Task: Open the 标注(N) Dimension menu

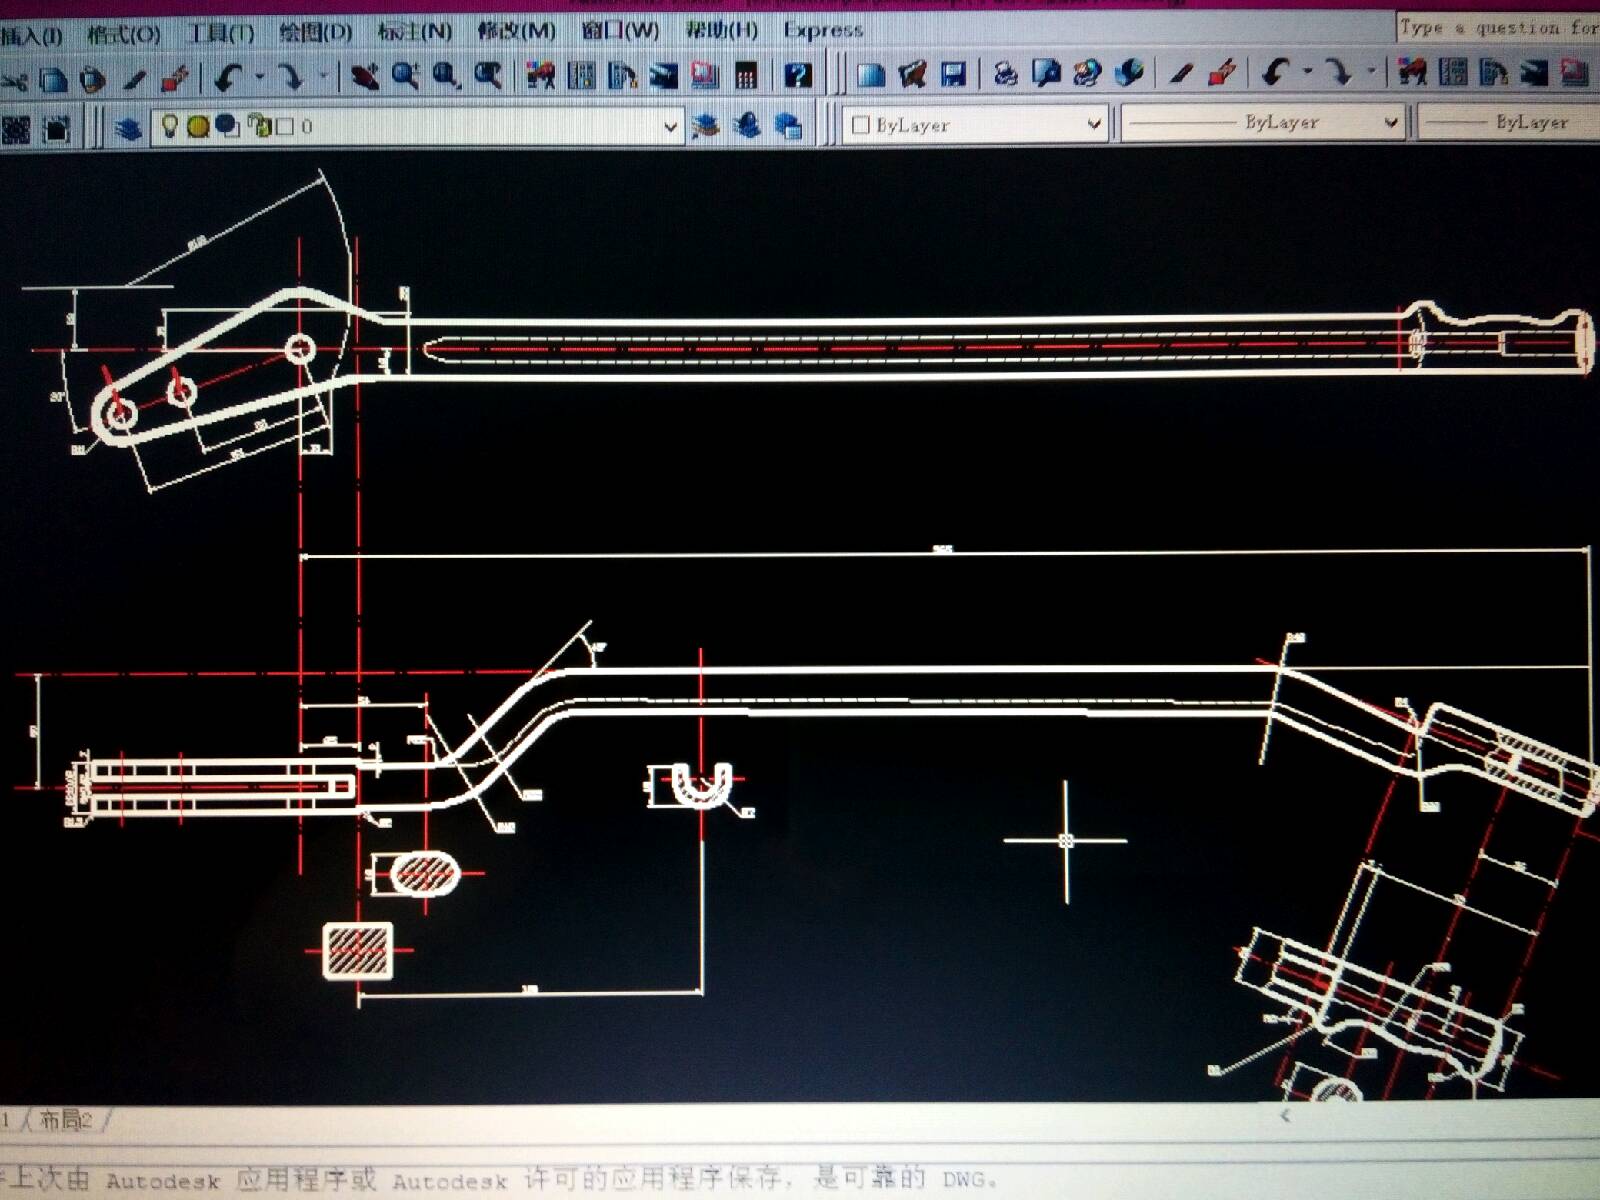Action: tap(415, 32)
